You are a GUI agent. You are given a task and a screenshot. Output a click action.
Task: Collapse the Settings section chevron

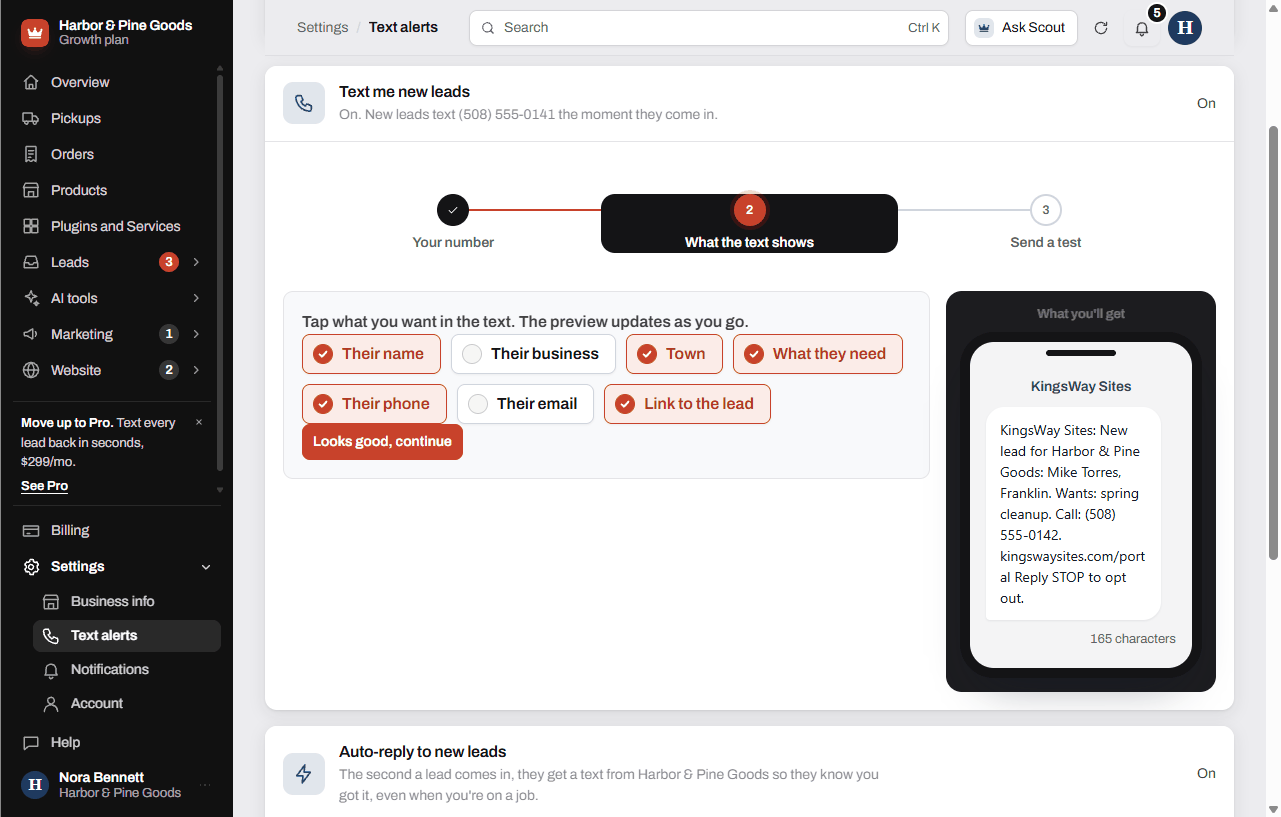tap(206, 567)
